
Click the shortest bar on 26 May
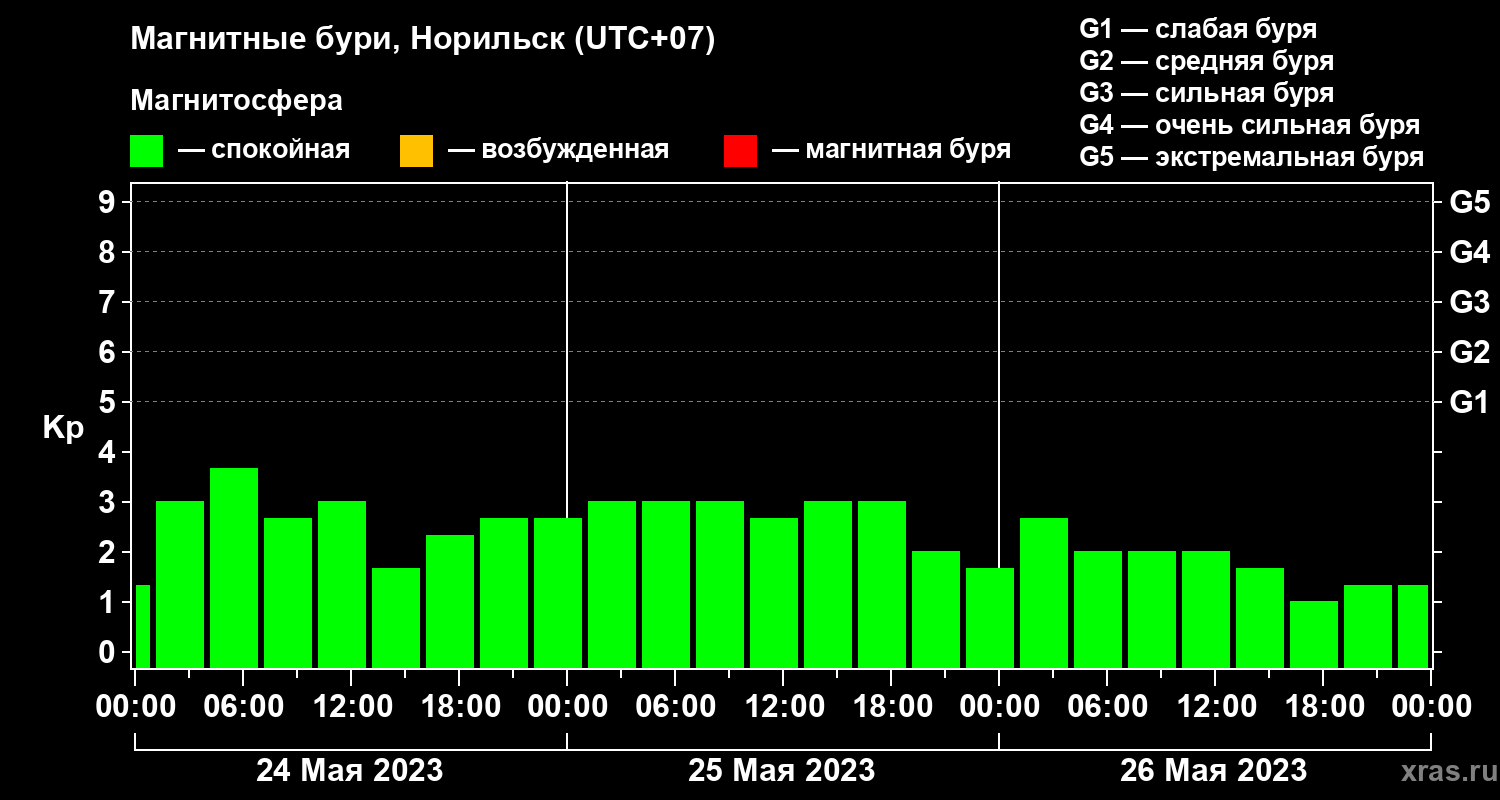[x=1314, y=634]
